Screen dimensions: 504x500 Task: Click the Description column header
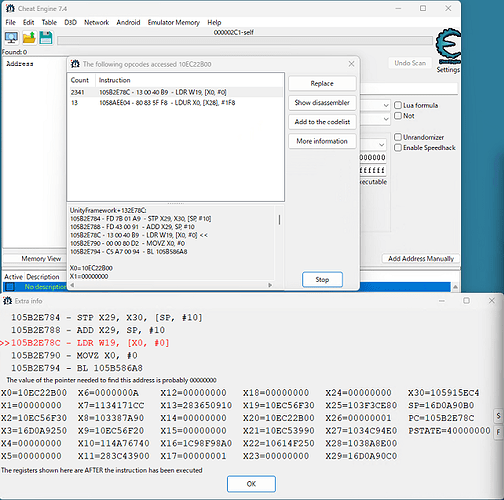(x=43, y=277)
